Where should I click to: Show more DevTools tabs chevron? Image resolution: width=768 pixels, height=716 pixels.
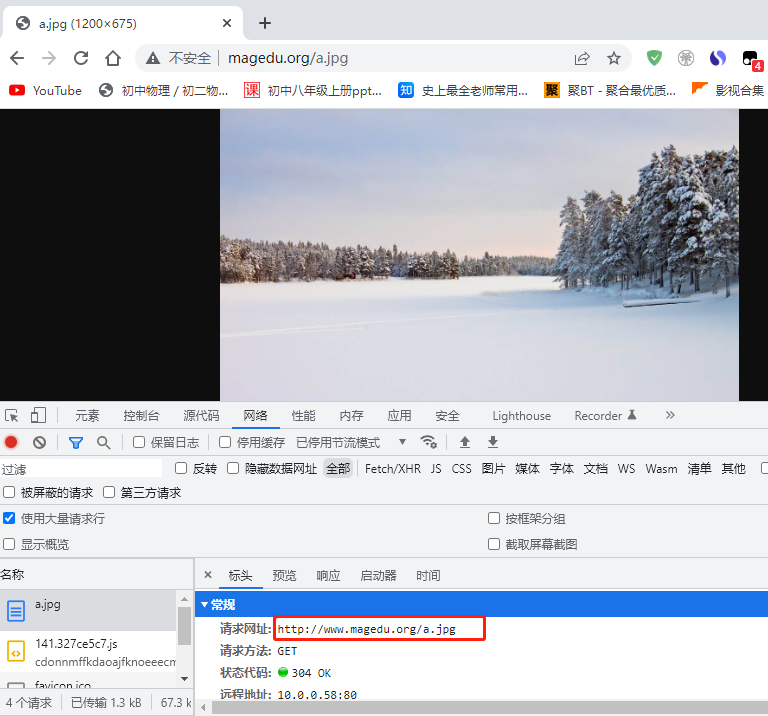(670, 415)
